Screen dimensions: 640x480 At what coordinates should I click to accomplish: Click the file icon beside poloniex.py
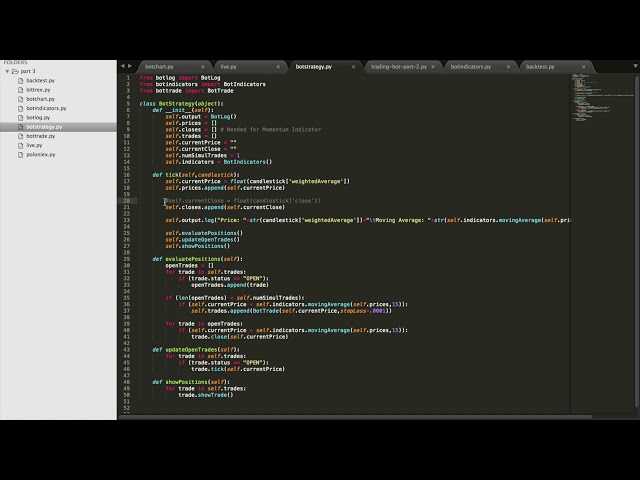pyautogui.click(x=20, y=155)
